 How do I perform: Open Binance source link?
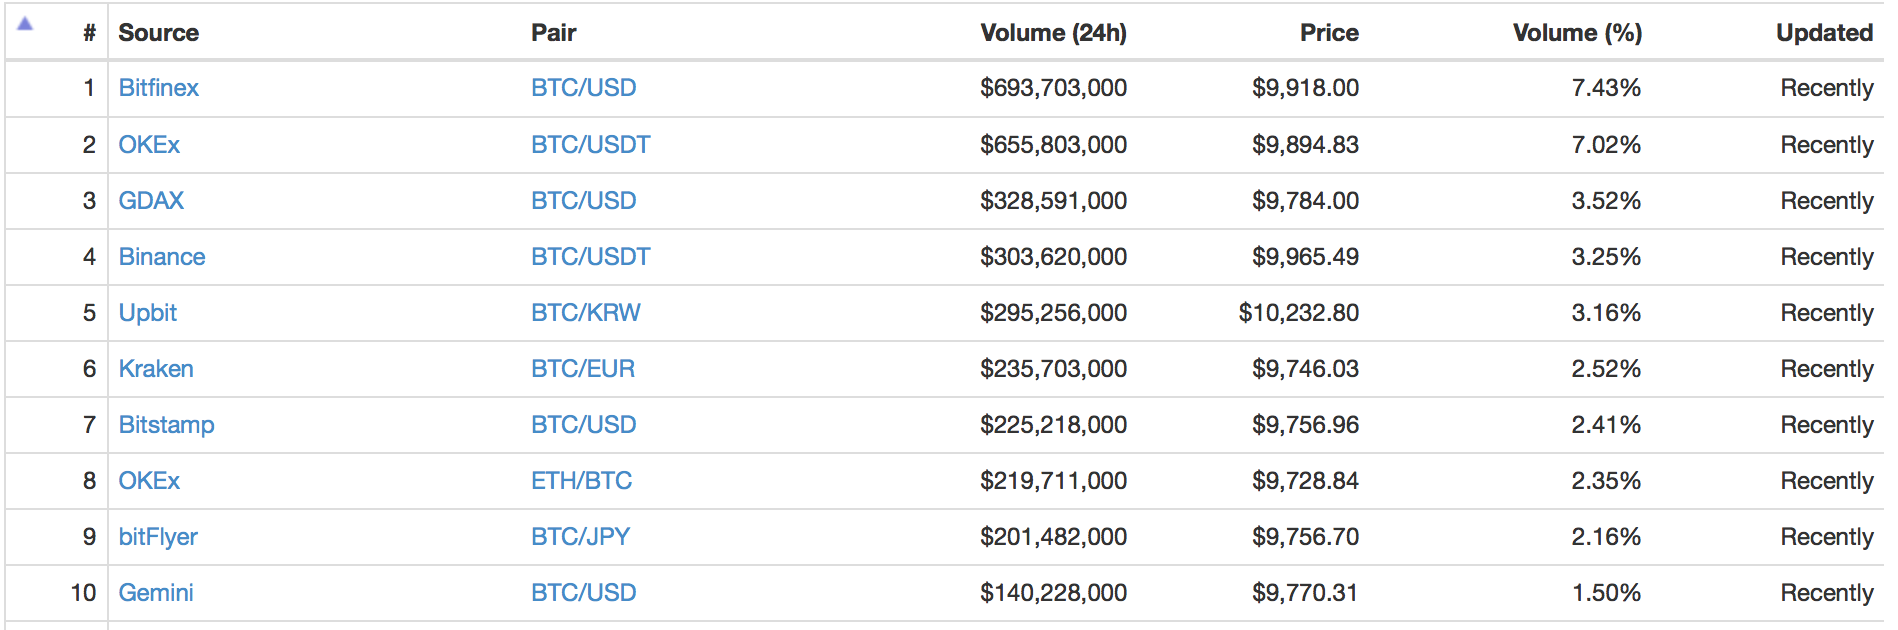click(161, 257)
